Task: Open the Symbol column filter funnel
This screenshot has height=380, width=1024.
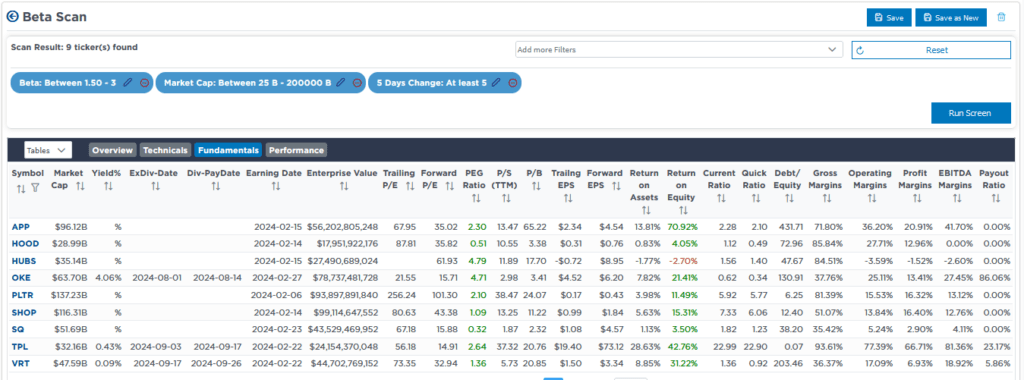Action: tap(35, 188)
